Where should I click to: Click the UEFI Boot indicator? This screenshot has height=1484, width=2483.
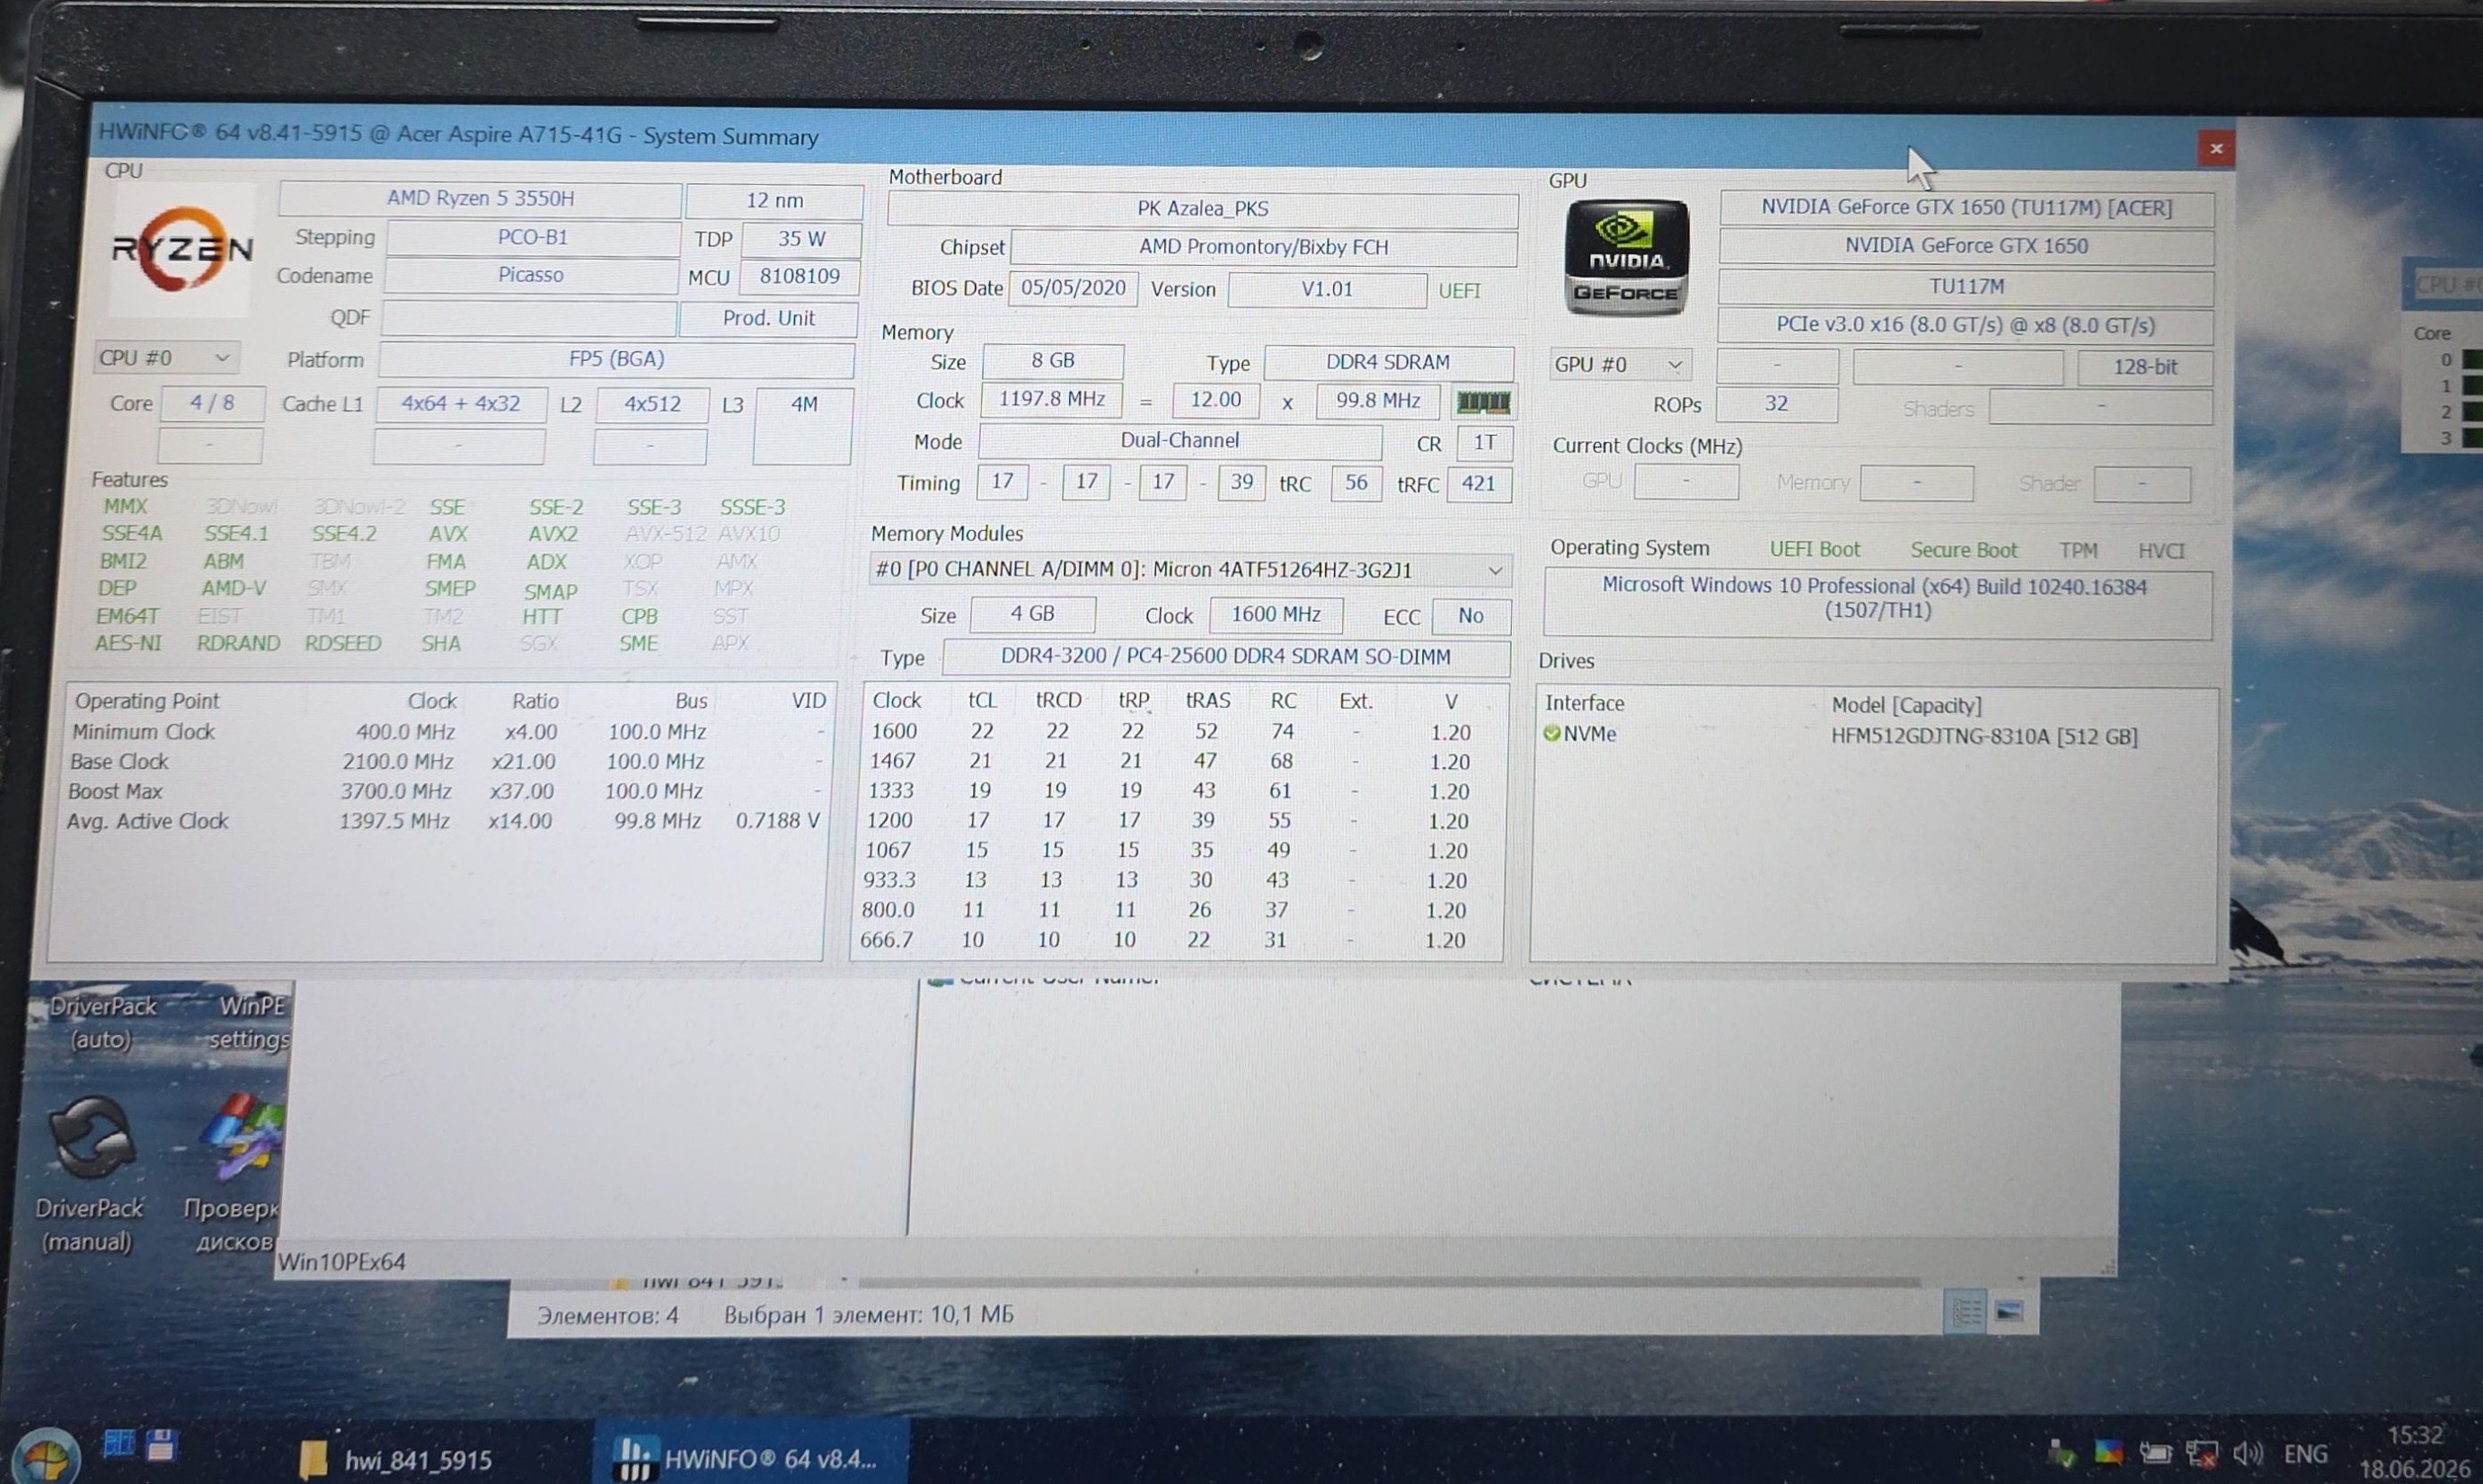pos(1814,550)
